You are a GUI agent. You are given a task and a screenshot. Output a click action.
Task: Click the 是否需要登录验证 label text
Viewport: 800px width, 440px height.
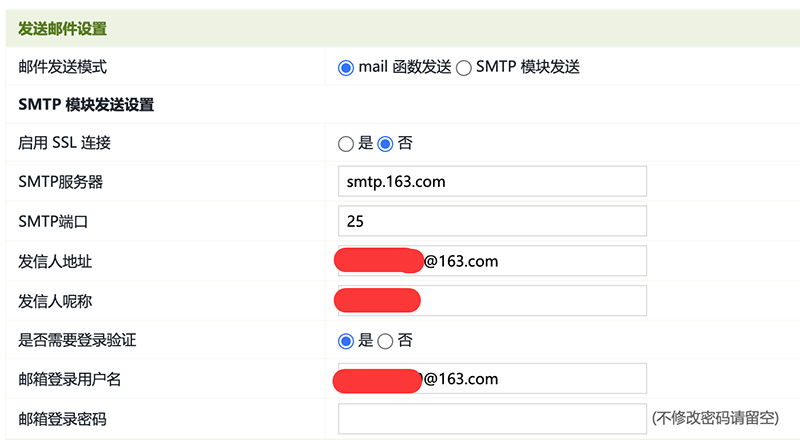(77, 341)
